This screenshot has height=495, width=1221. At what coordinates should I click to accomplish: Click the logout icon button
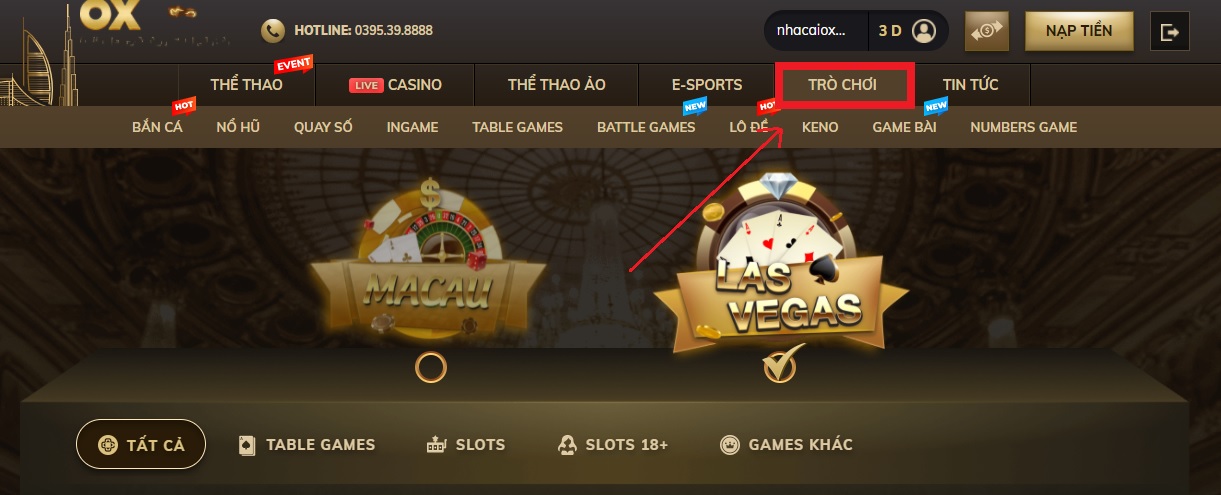1169,31
